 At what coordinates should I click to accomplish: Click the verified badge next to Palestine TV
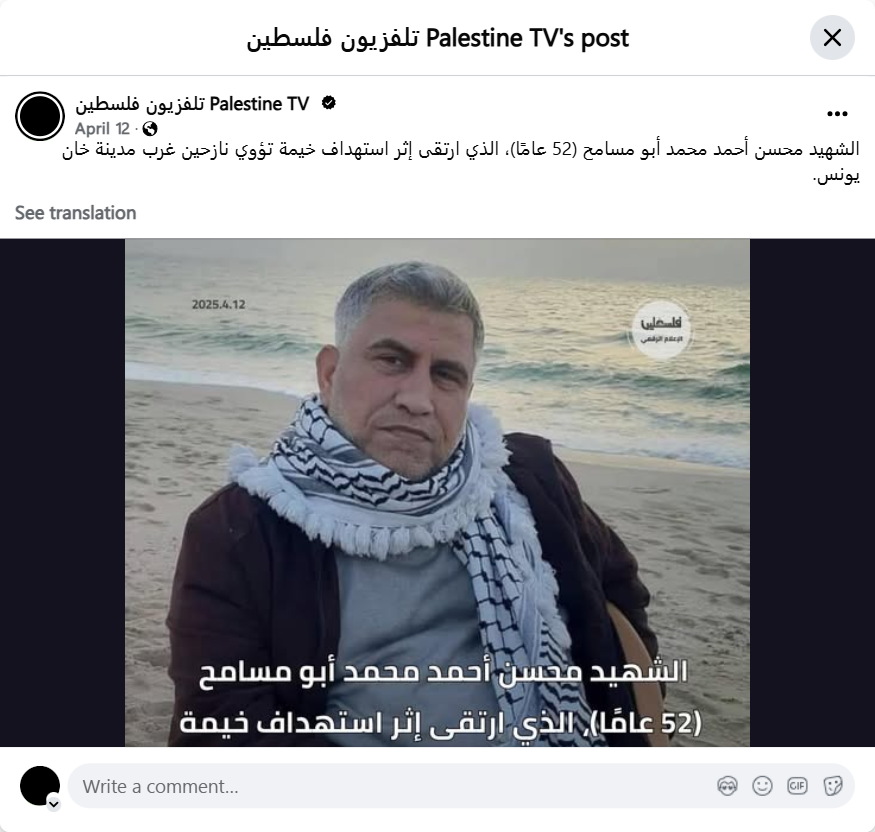pyautogui.click(x=329, y=103)
